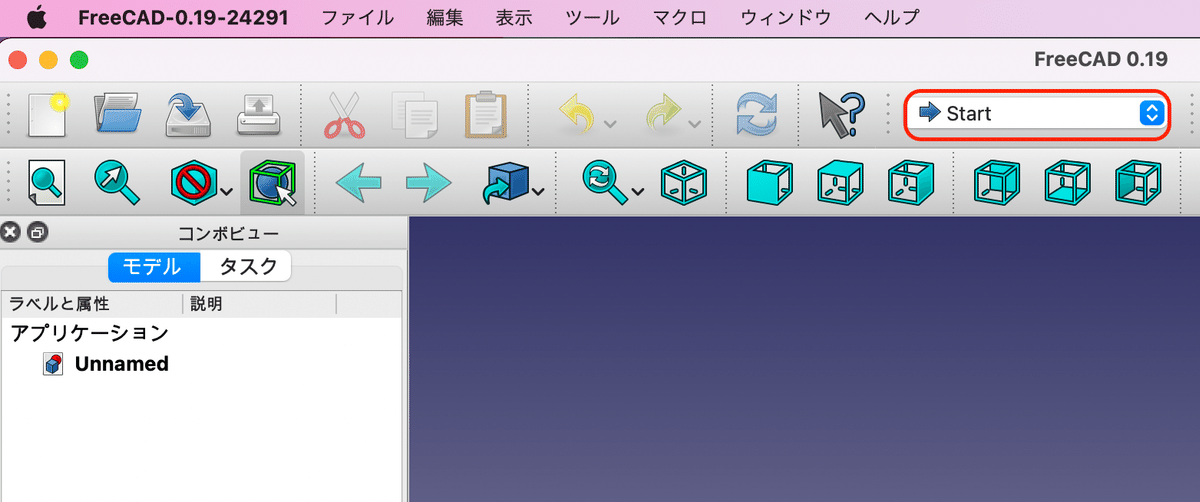Screen dimensions: 1200x502
Task: Fit selection in view
Action: click(x=118, y=182)
